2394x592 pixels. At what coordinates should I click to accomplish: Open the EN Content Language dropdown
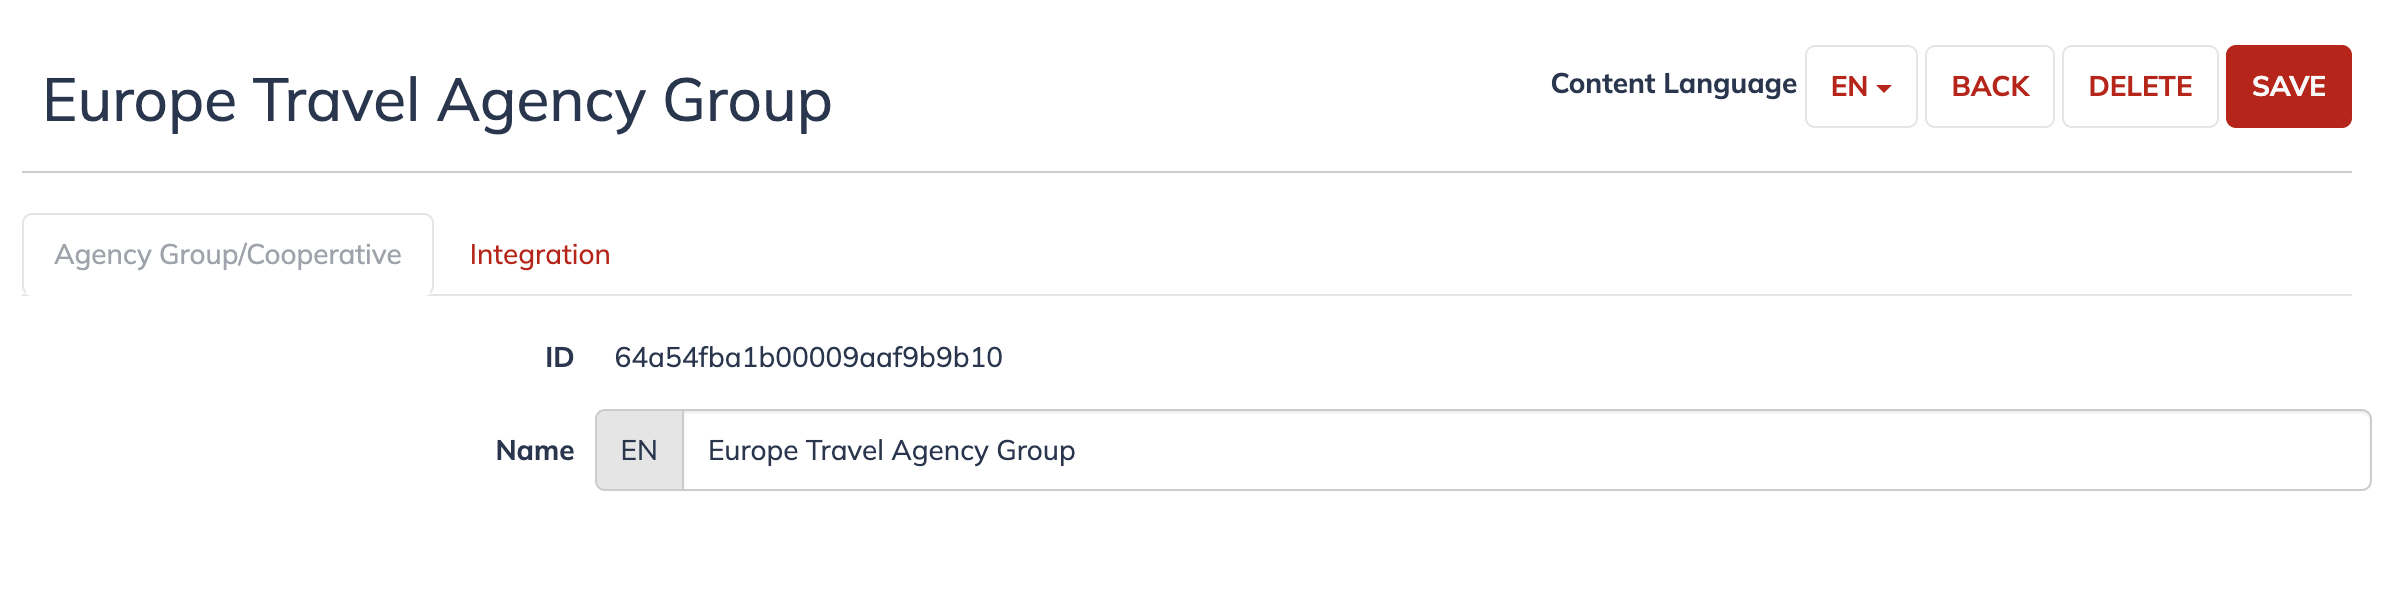(x=1860, y=86)
